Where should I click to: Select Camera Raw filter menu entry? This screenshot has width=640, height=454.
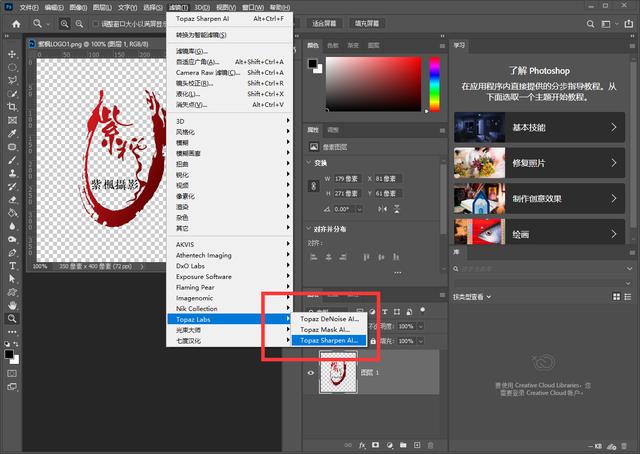[230, 72]
